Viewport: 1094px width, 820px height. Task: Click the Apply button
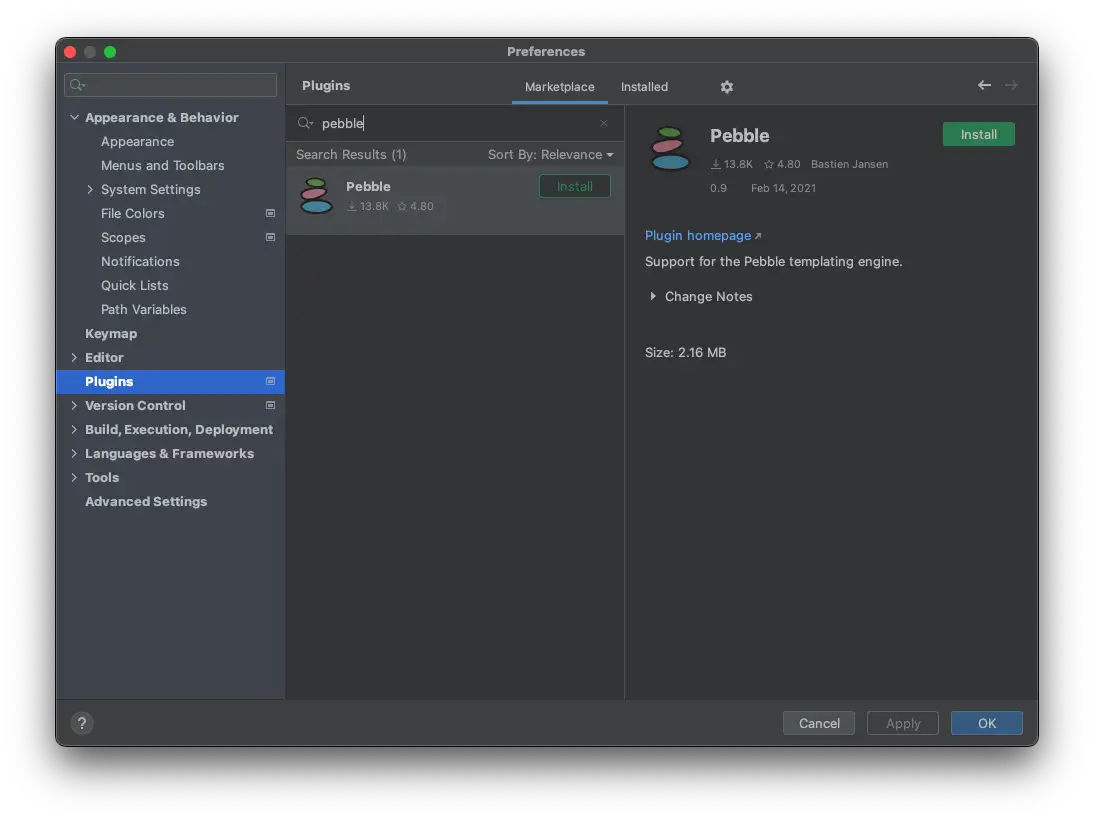pyautogui.click(x=903, y=723)
